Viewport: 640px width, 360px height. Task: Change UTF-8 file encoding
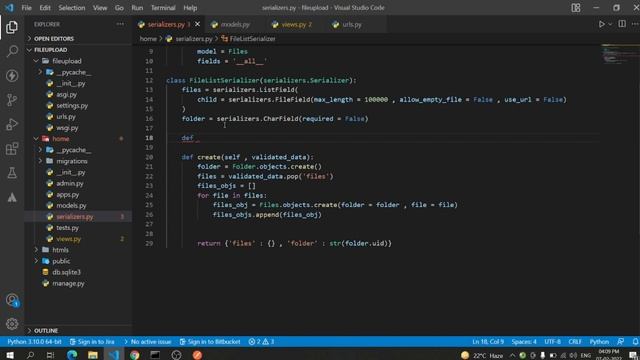(x=552, y=342)
